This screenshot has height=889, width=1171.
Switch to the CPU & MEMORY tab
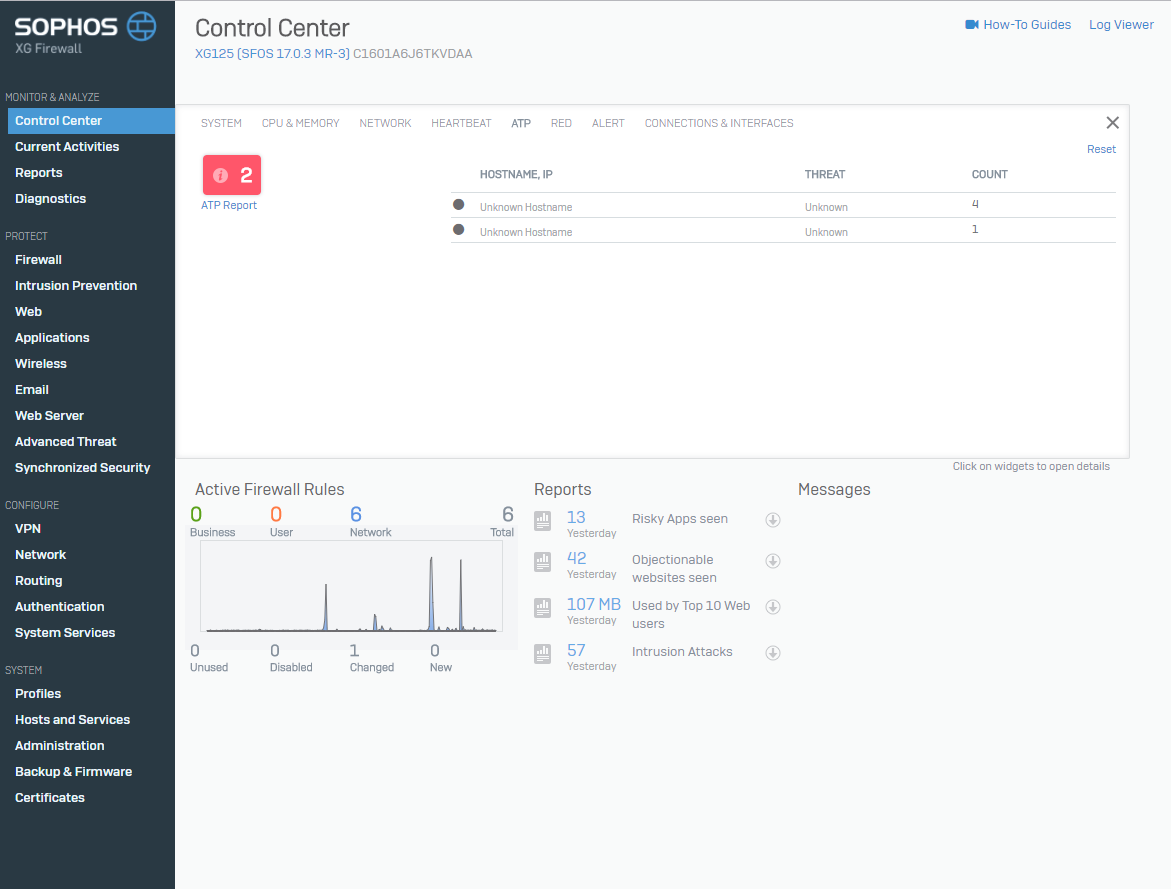(300, 123)
